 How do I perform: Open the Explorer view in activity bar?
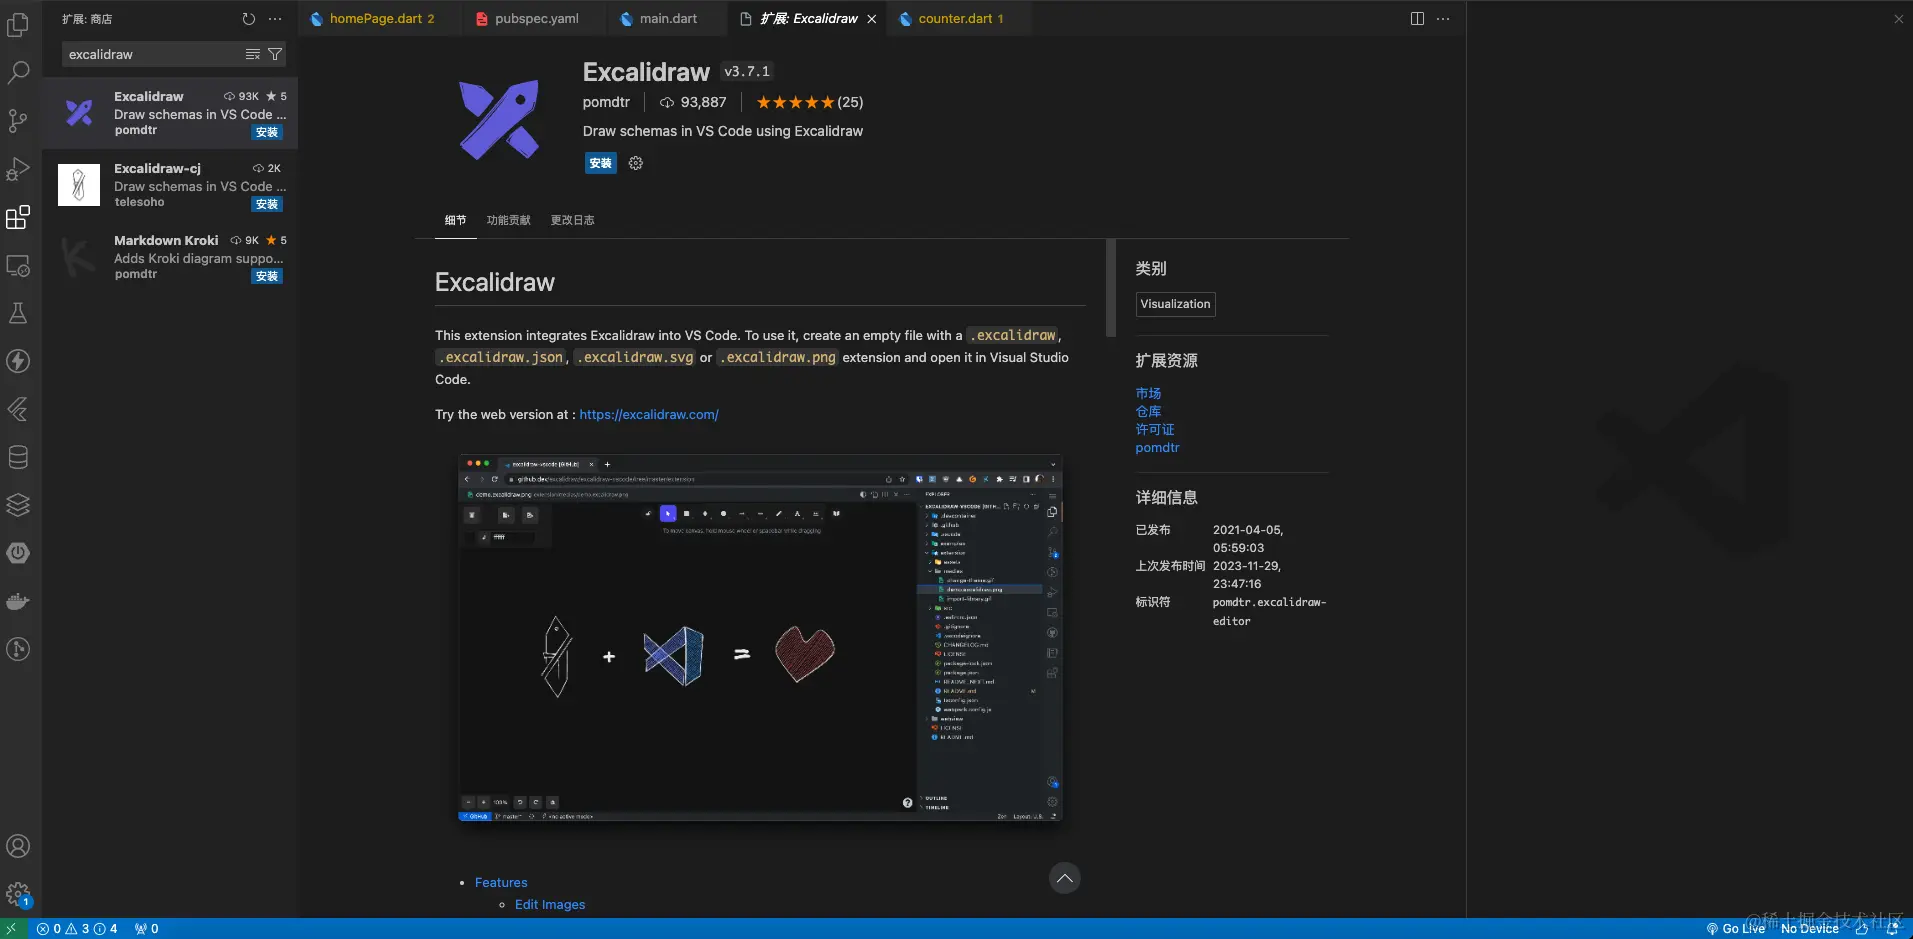point(18,25)
